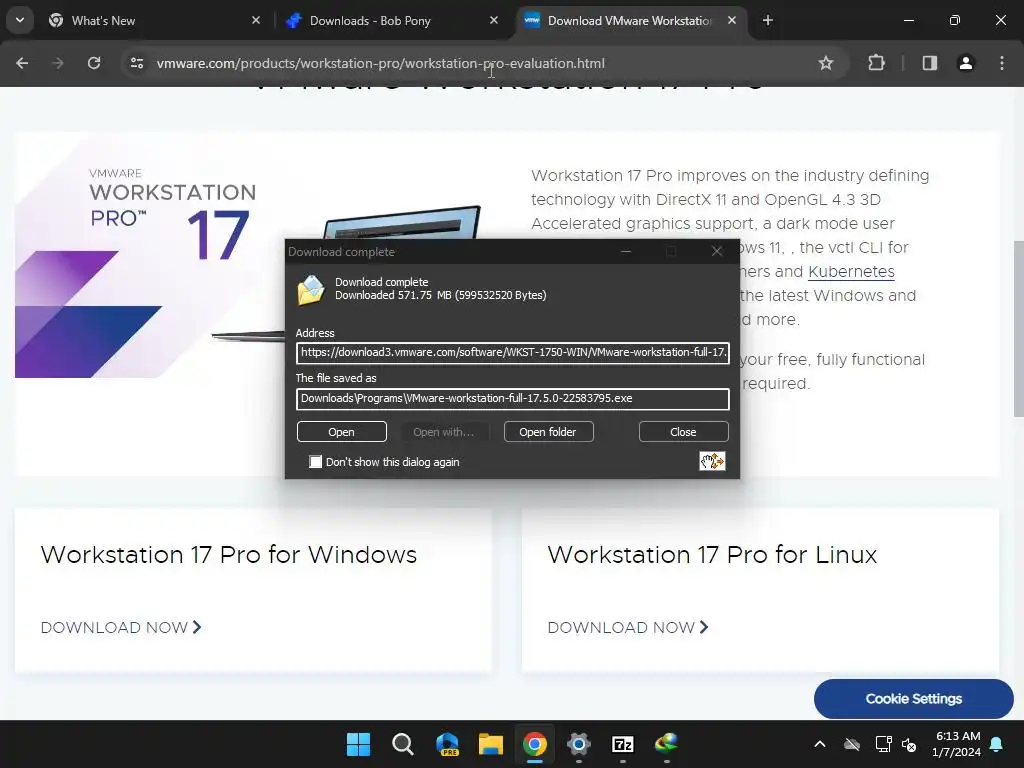The image size is (1024, 768).
Task: Open the clock showing 6:13 AM
Action: coord(957,744)
